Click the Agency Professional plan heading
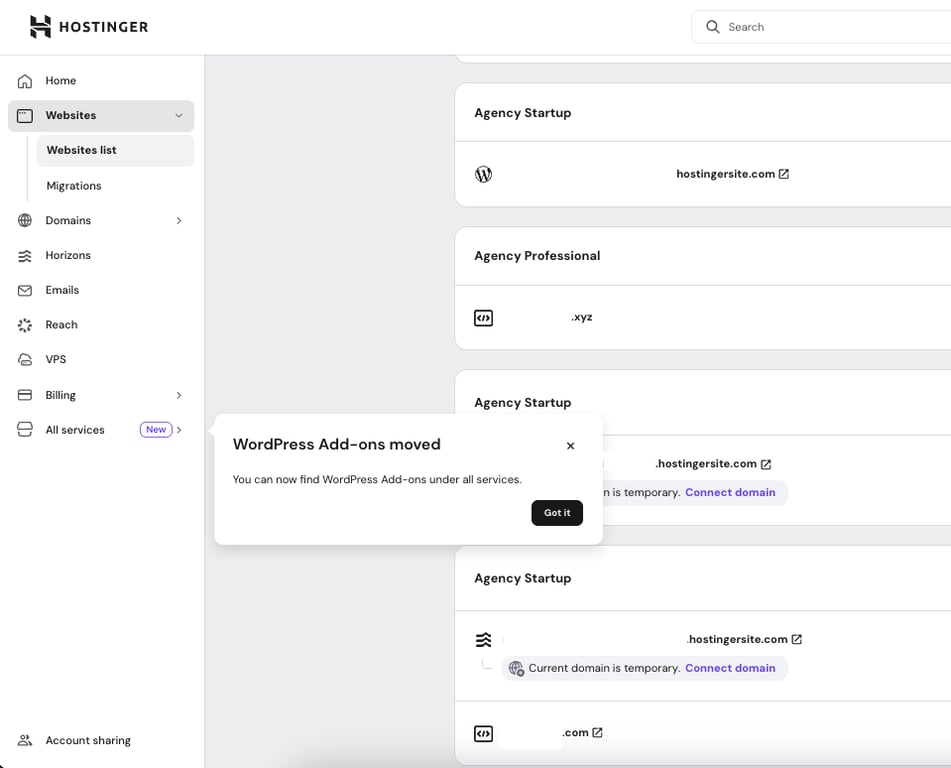The image size is (951, 768). coord(537,256)
